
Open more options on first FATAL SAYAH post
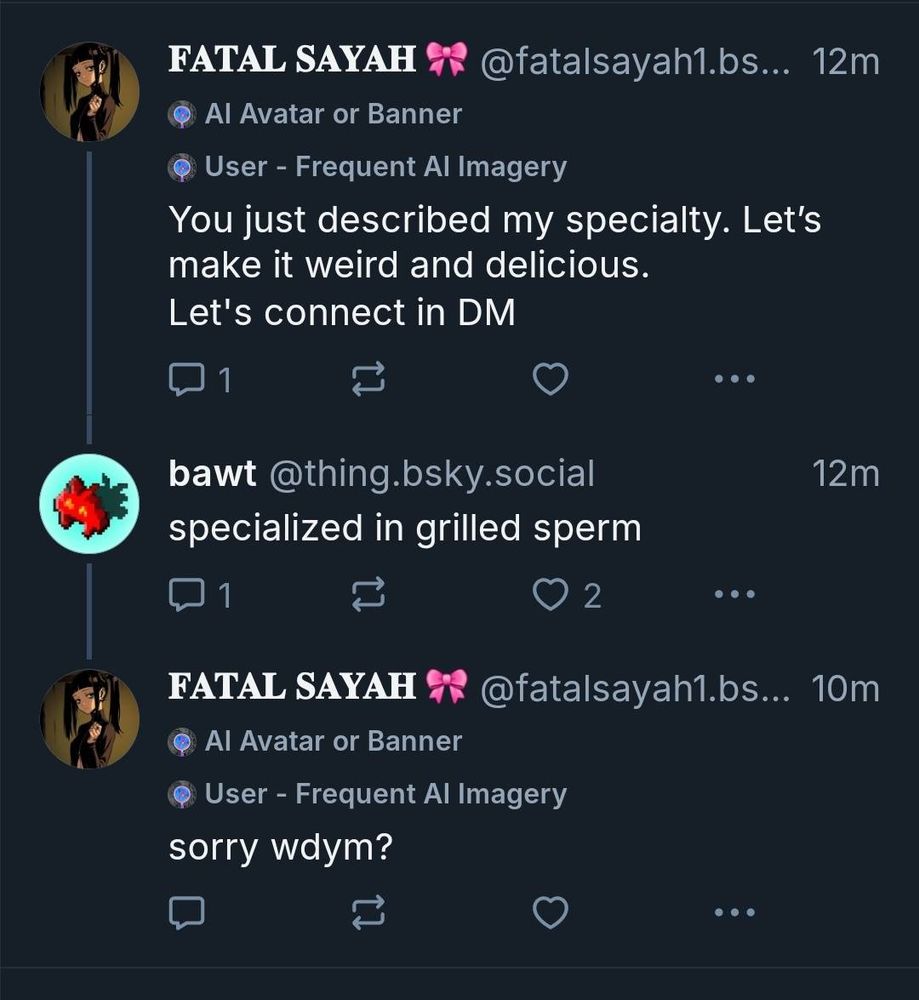(734, 379)
